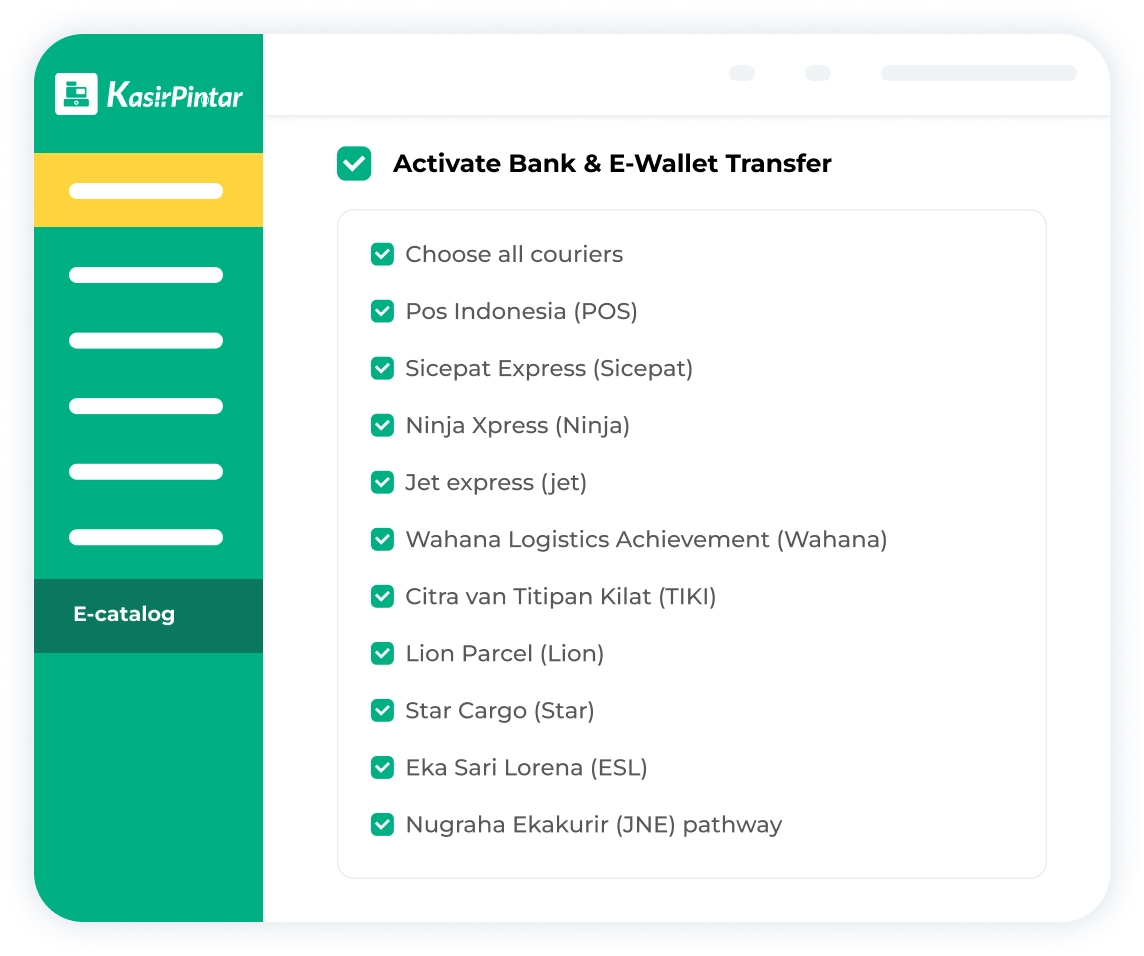Toggle Ninja Xpress (Ninja) checkbox
This screenshot has height=956, width=1144.
tap(382, 425)
